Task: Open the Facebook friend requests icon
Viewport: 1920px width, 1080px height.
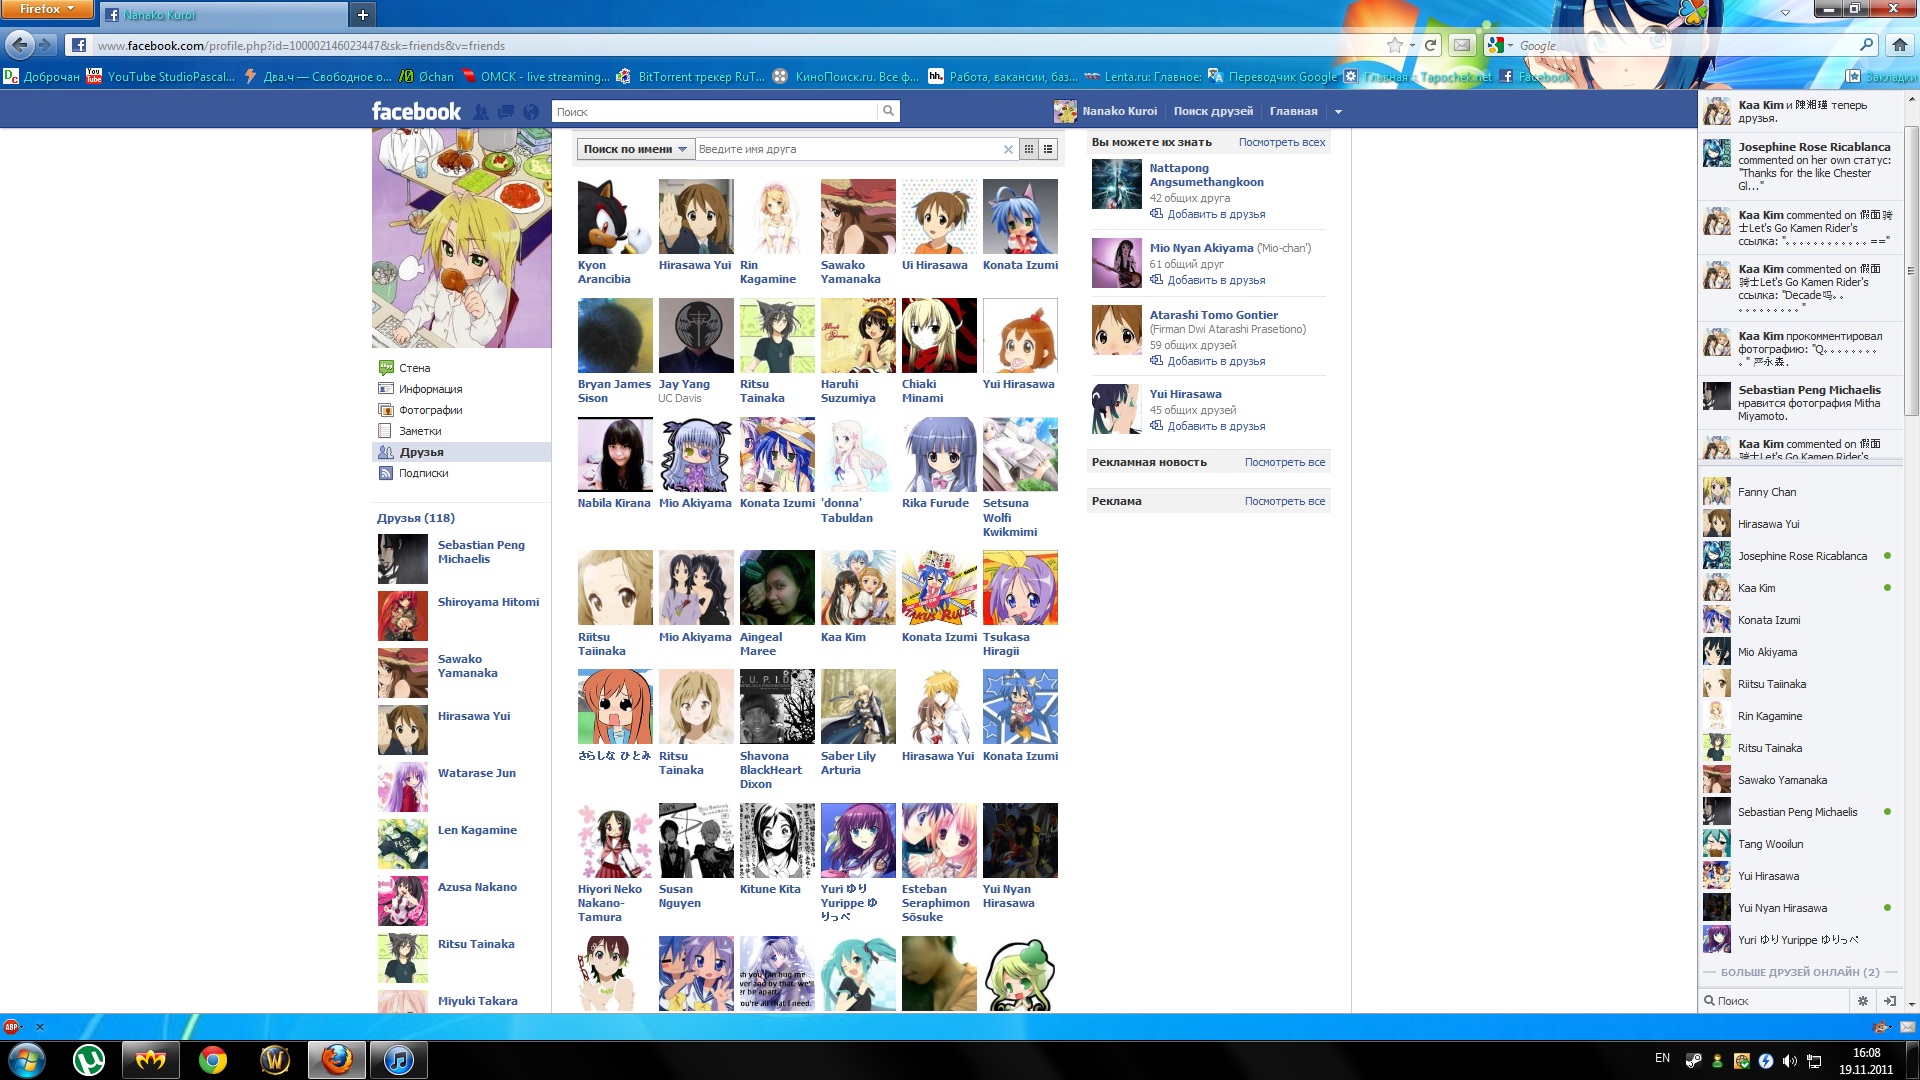Action: 481,112
